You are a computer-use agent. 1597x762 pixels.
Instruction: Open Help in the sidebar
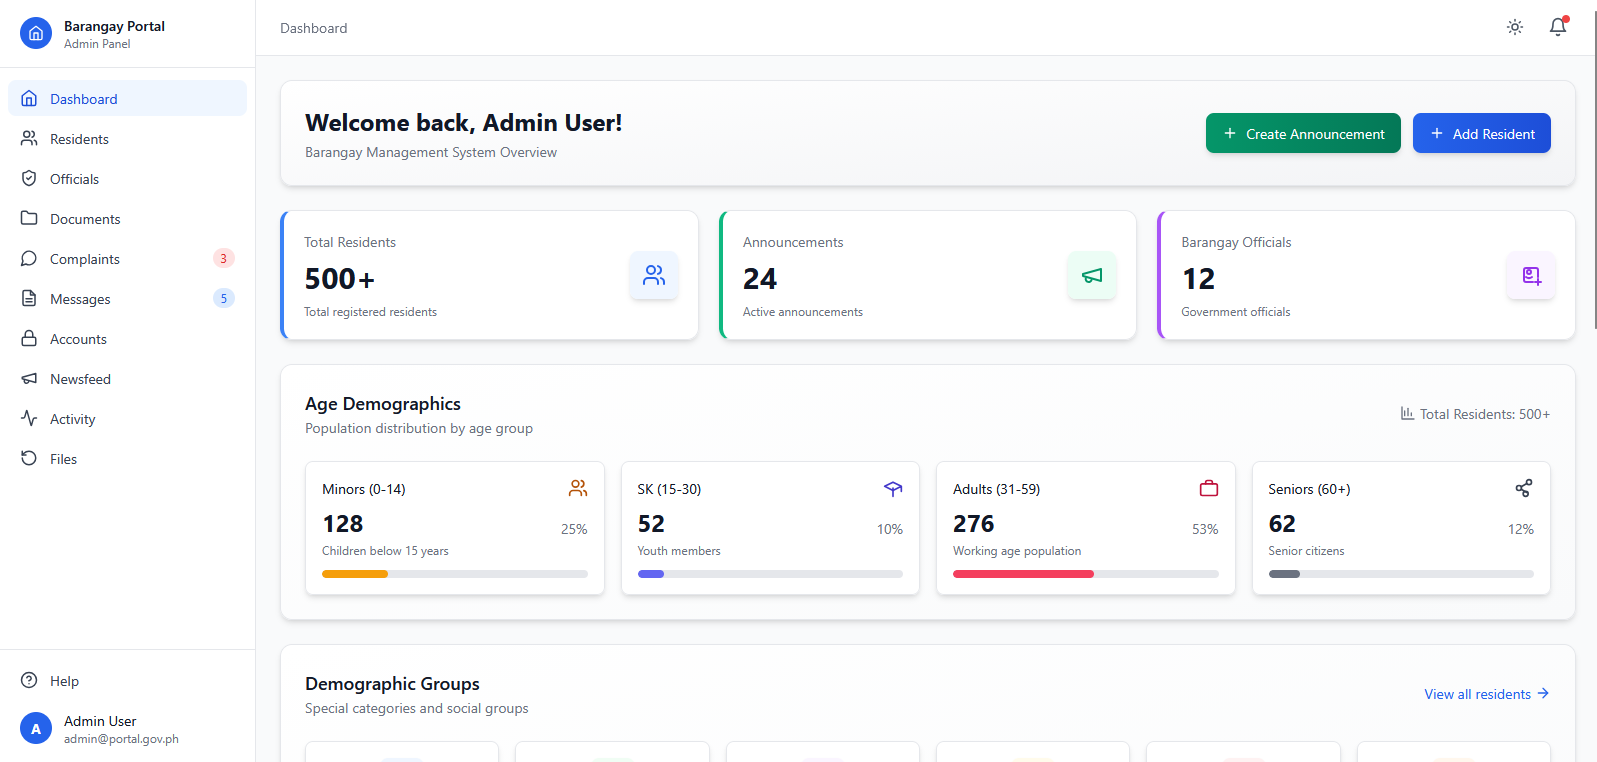[x=128, y=680]
